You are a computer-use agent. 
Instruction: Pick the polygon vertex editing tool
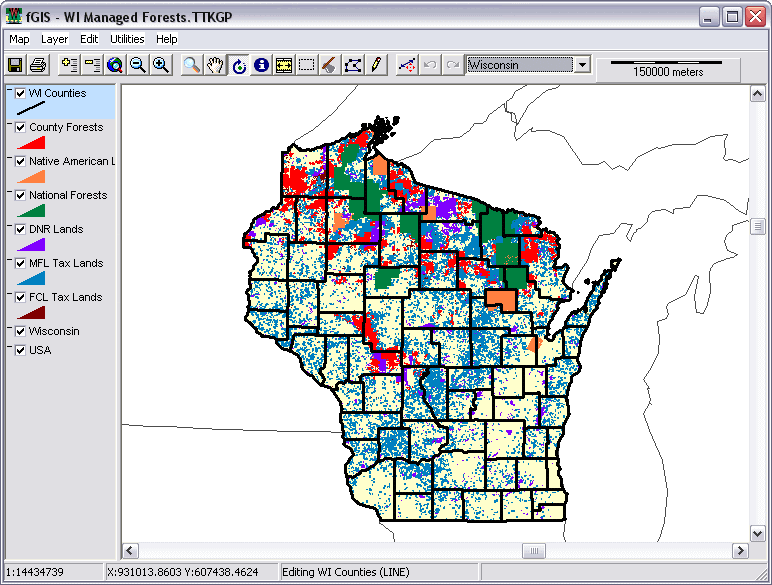click(353, 65)
